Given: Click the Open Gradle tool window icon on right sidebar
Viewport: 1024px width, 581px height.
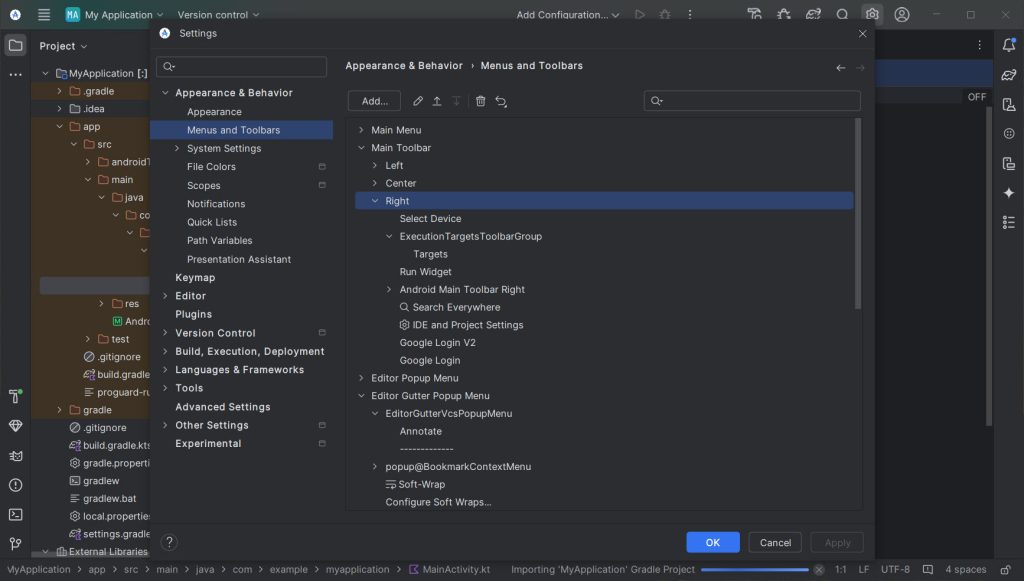Looking at the screenshot, I should pos(1009,74).
